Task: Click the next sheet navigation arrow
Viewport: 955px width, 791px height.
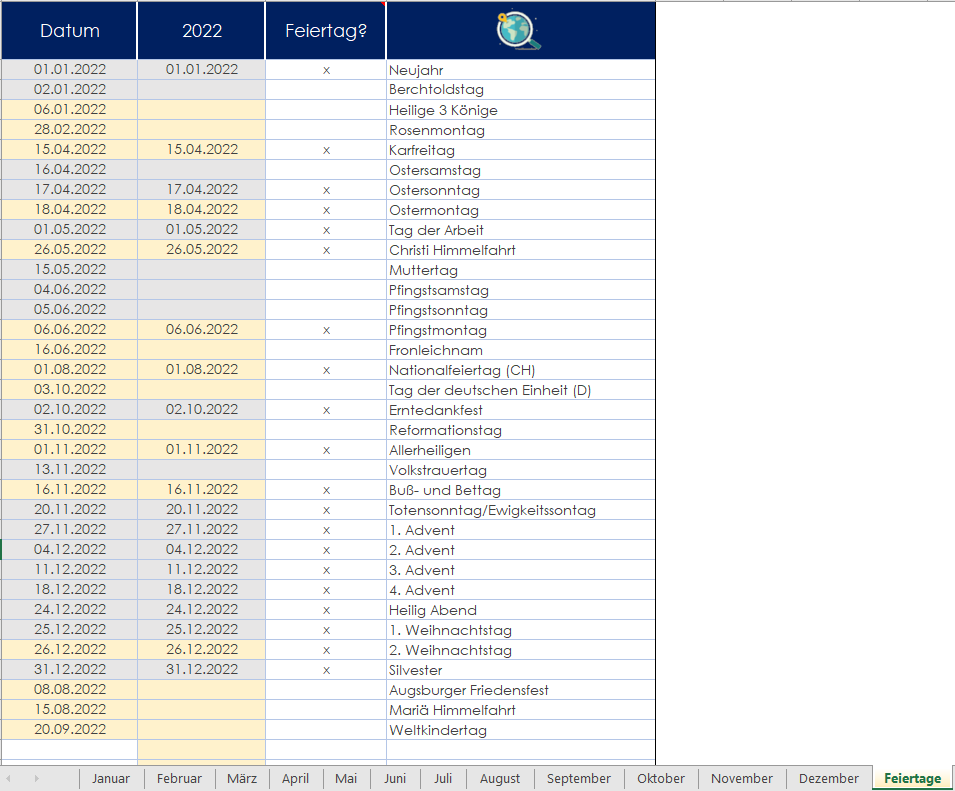Action: coord(37,778)
